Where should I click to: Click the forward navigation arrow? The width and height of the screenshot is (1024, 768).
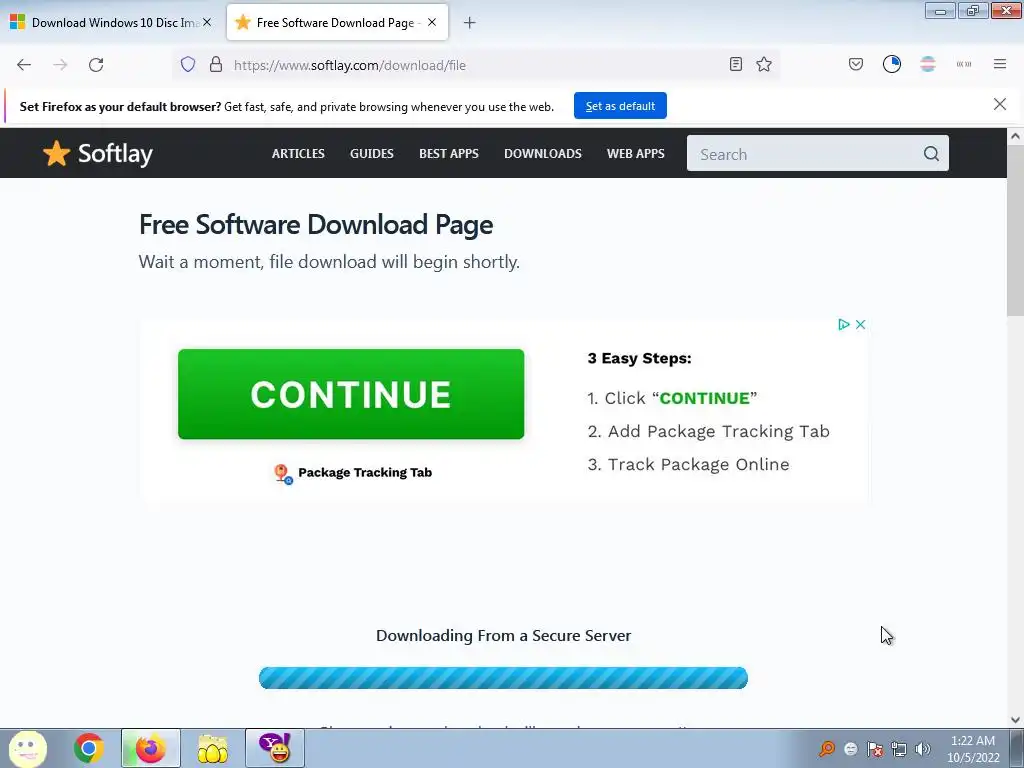60,65
